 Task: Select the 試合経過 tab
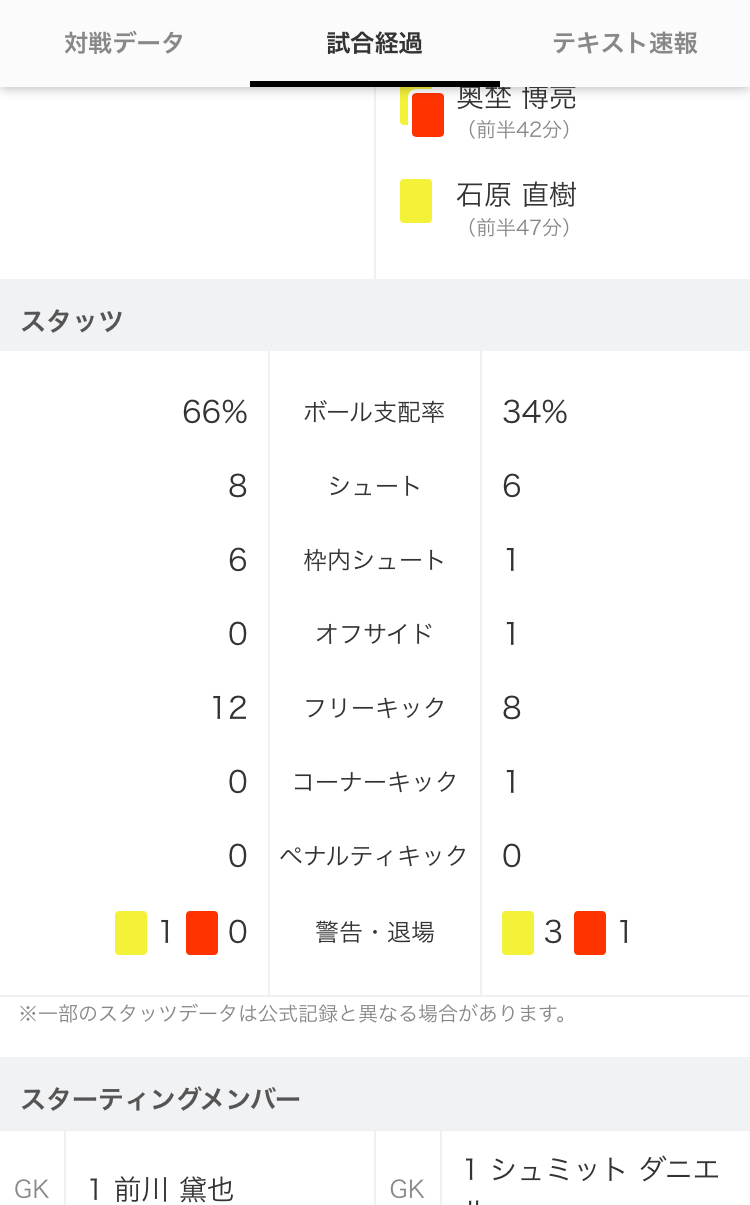(374, 43)
